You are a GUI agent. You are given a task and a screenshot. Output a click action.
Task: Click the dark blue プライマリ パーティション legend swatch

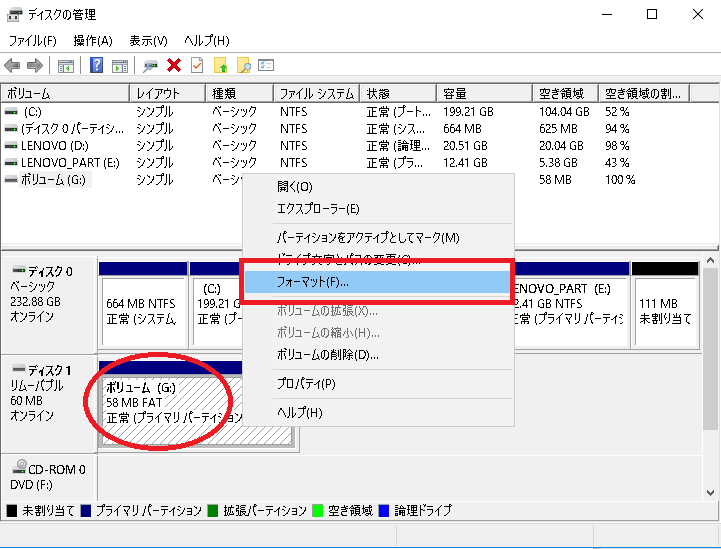click(x=86, y=510)
